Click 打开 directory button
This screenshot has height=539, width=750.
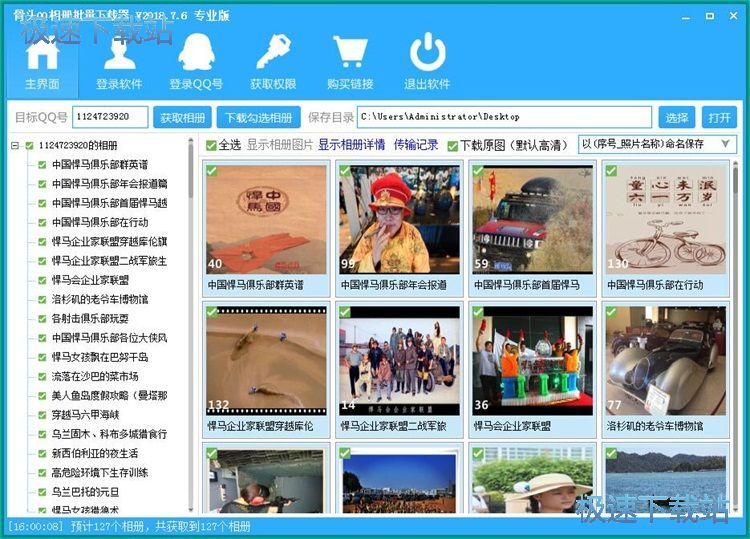(x=719, y=117)
